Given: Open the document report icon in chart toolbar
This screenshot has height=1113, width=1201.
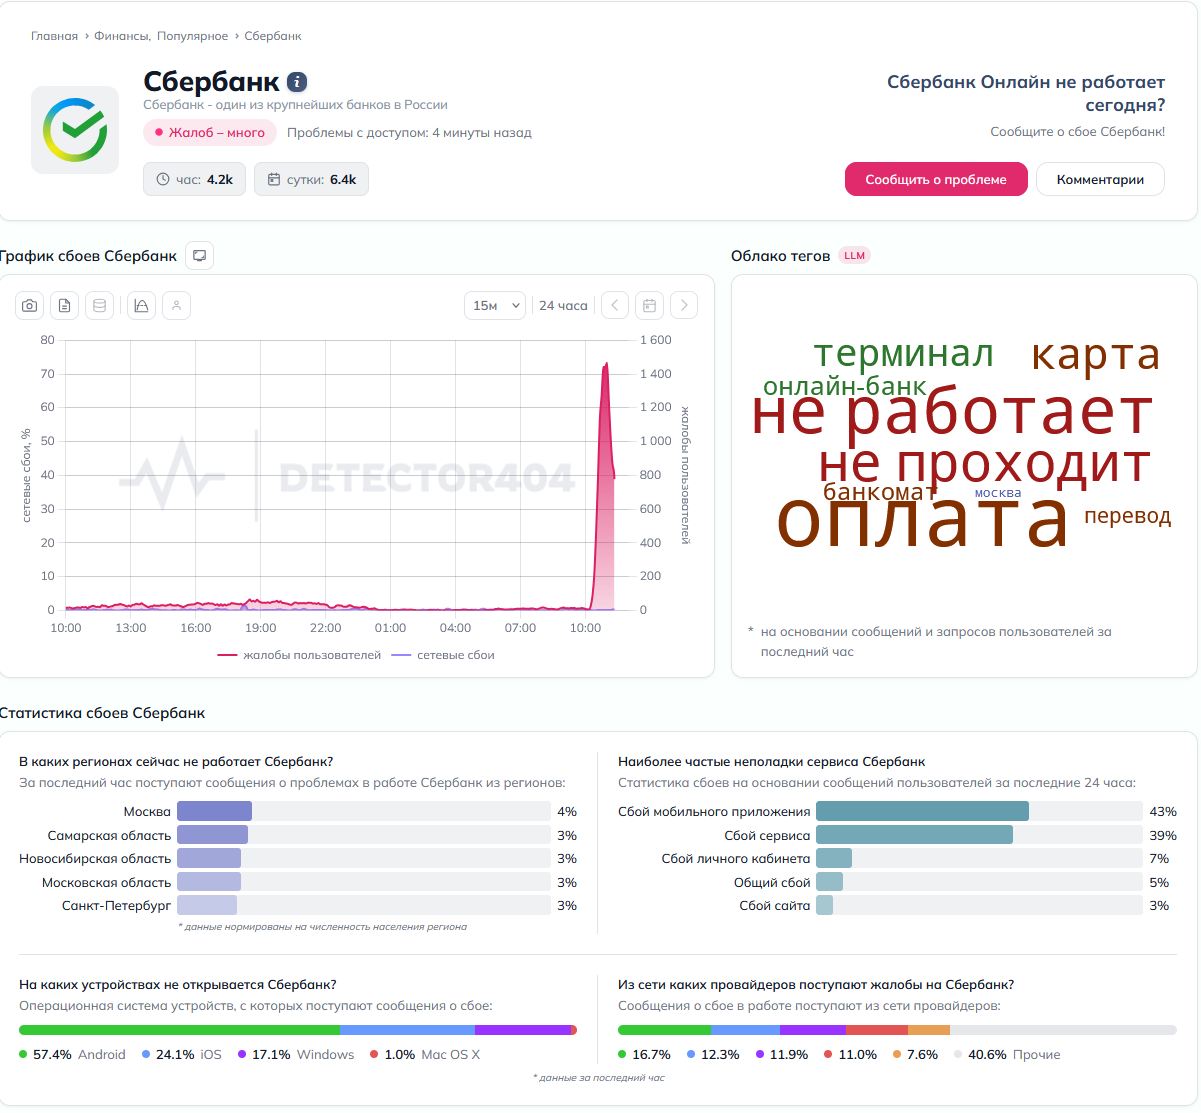Looking at the screenshot, I should 64,305.
